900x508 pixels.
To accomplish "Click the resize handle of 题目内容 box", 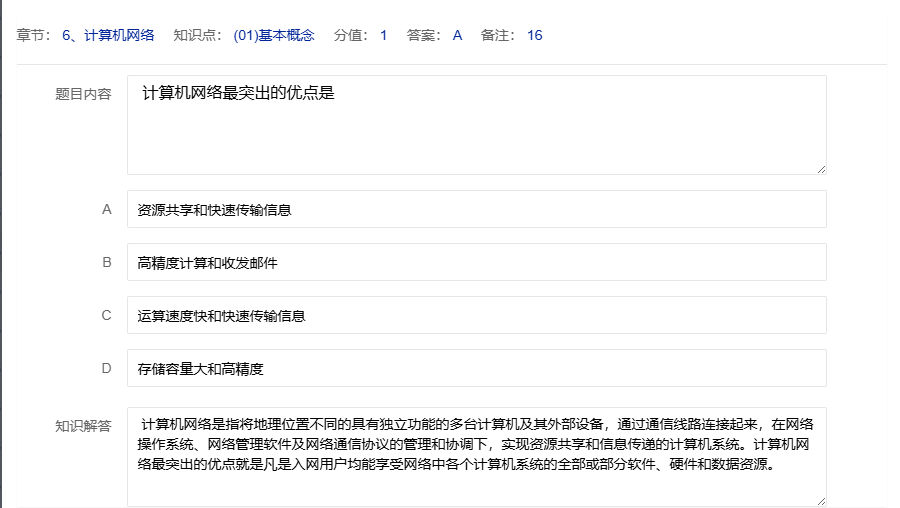I will tap(820, 168).
